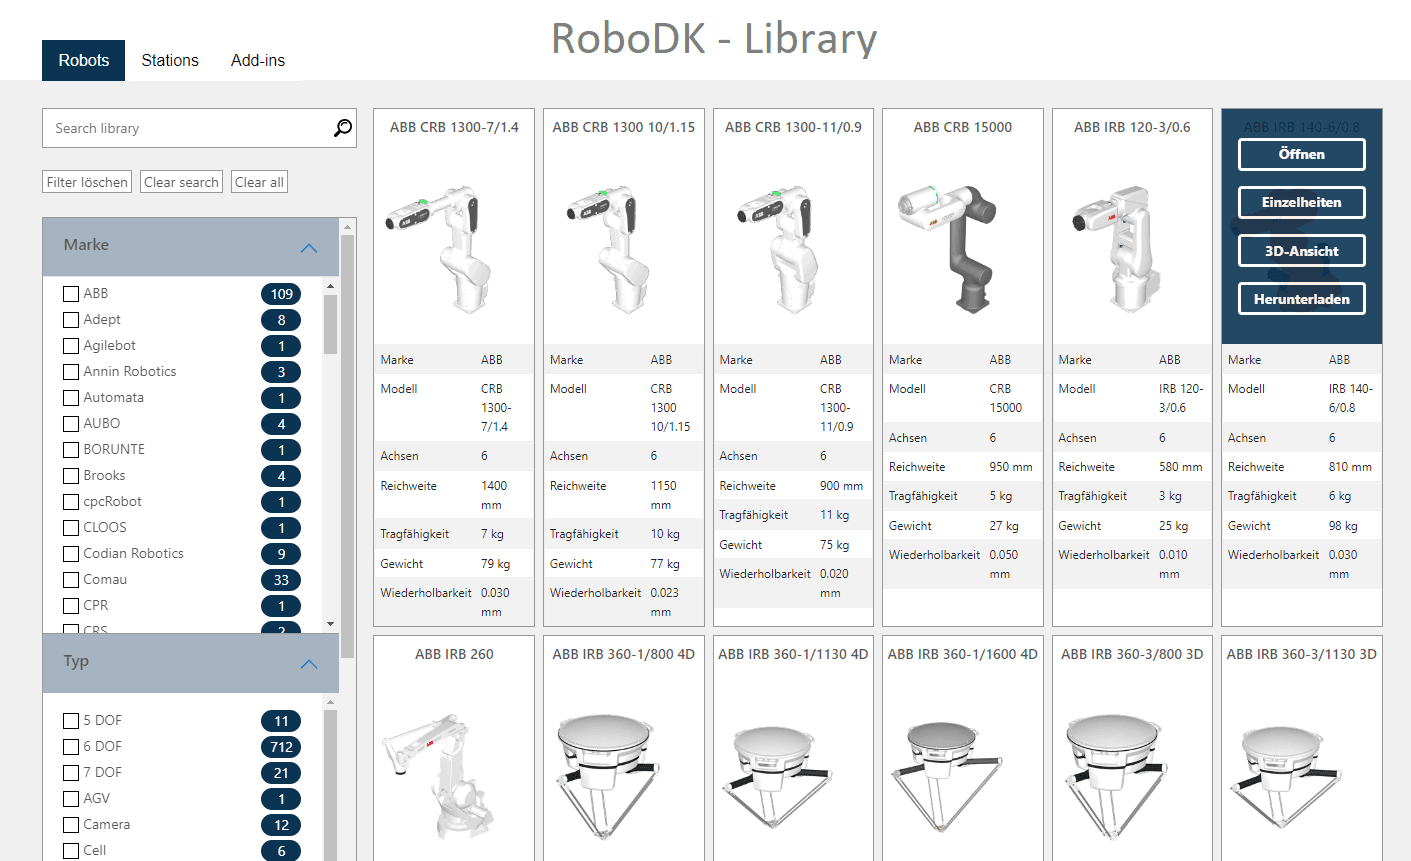Screen dimensions: 1411x861
Task: Tick the BORUNTE brand filter
Action: point(71,450)
